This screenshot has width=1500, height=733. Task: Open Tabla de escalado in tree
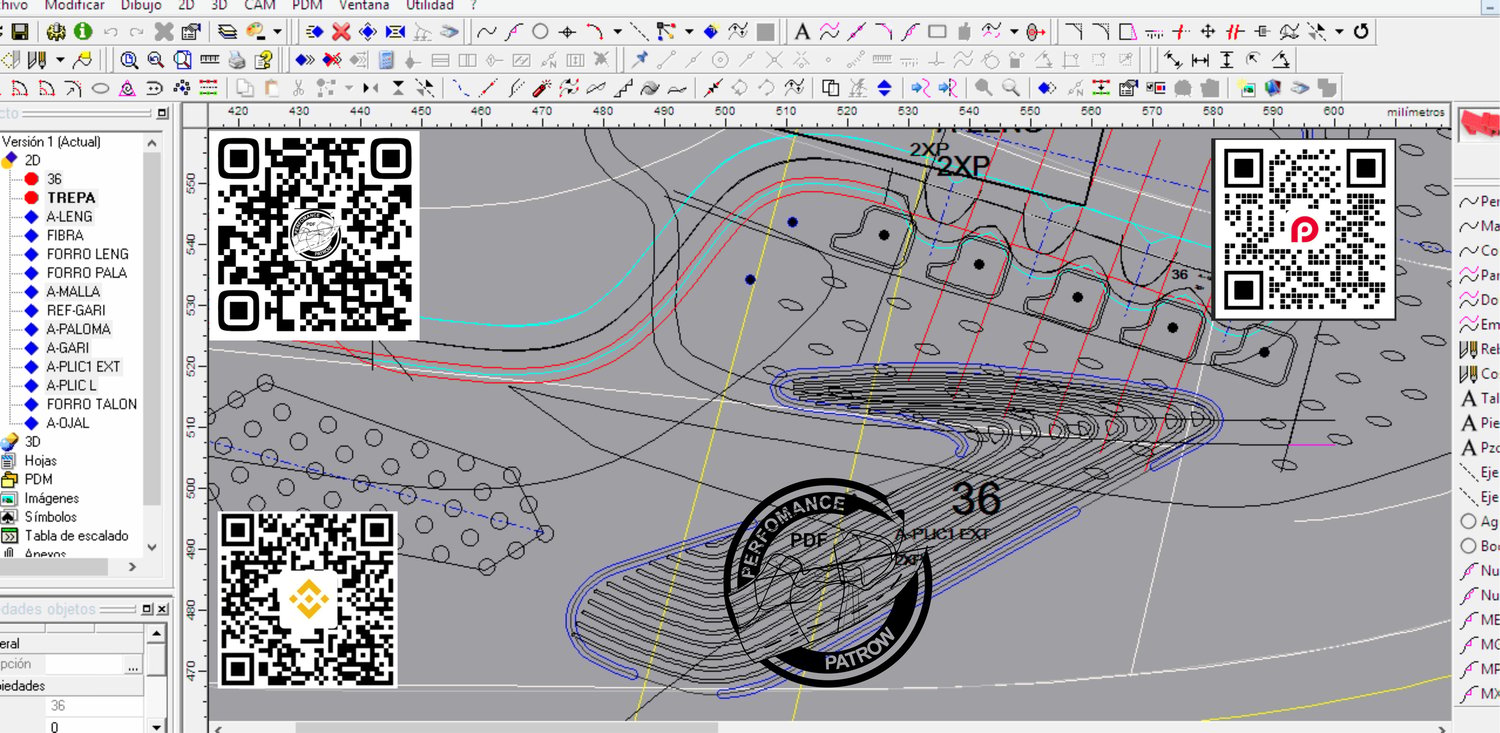tap(77, 536)
